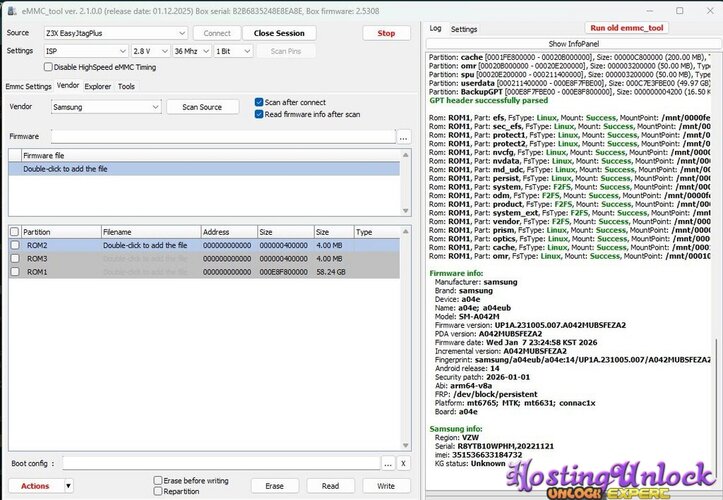723x500 pixels.
Task: Toggle the partition header select-all checkbox
Action: [x=14, y=232]
